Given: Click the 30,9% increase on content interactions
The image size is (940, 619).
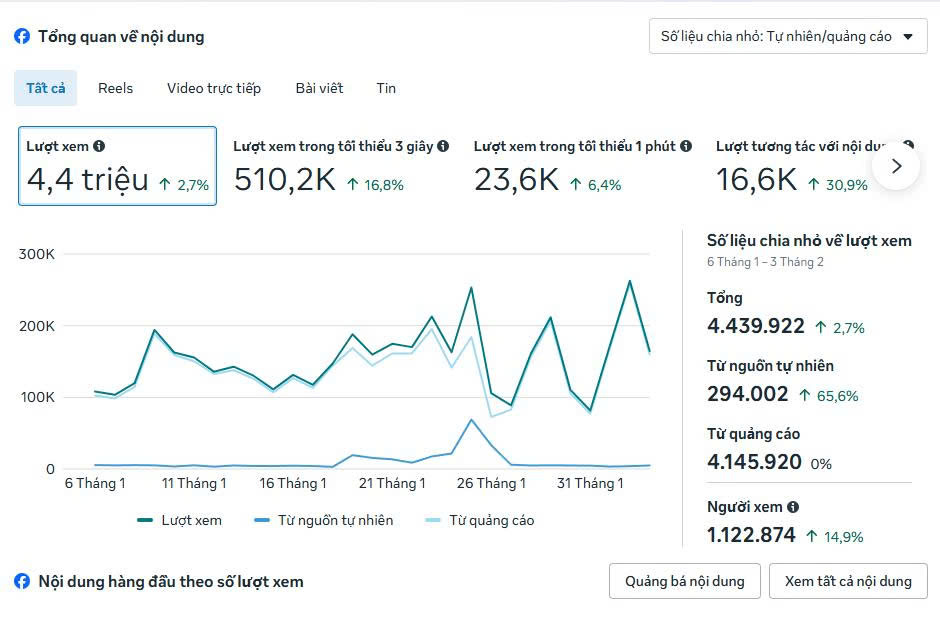Looking at the screenshot, I should 837,185.
